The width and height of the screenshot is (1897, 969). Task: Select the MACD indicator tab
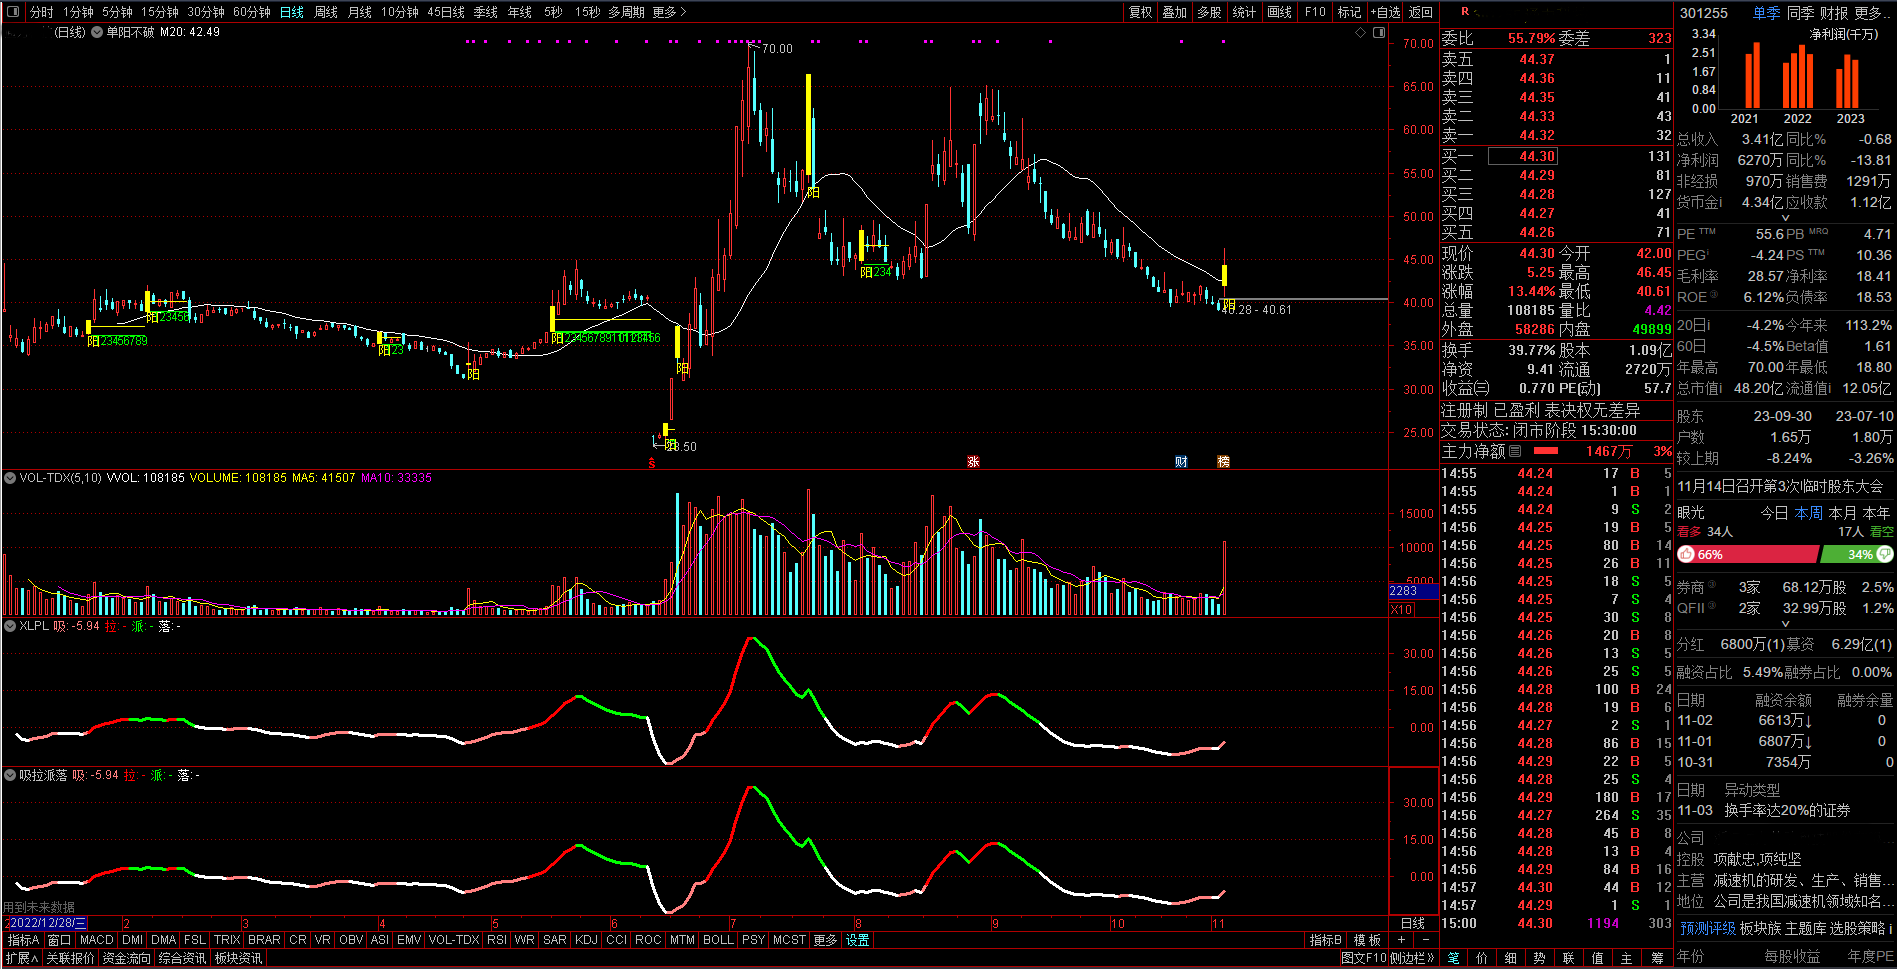[x=96, y=940]
